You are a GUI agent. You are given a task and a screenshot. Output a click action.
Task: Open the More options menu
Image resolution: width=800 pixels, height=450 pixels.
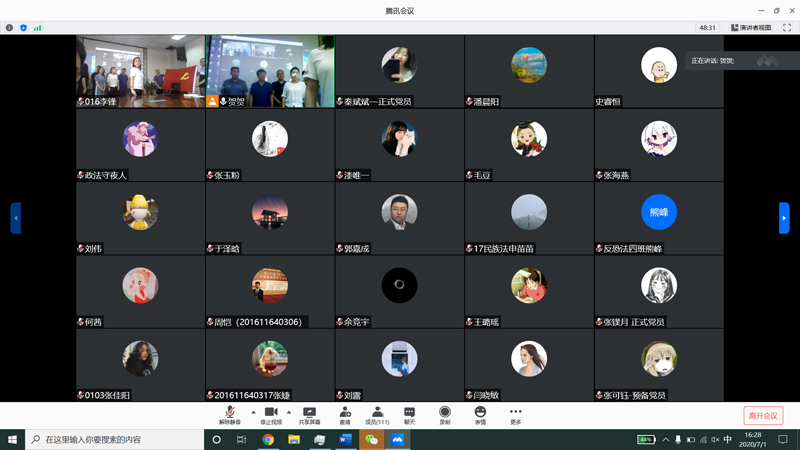515,414
